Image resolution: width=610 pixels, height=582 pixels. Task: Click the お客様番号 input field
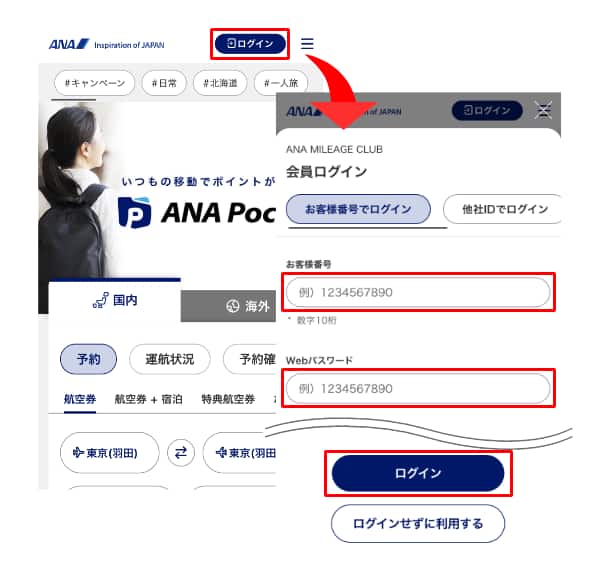tap(418, 292)
